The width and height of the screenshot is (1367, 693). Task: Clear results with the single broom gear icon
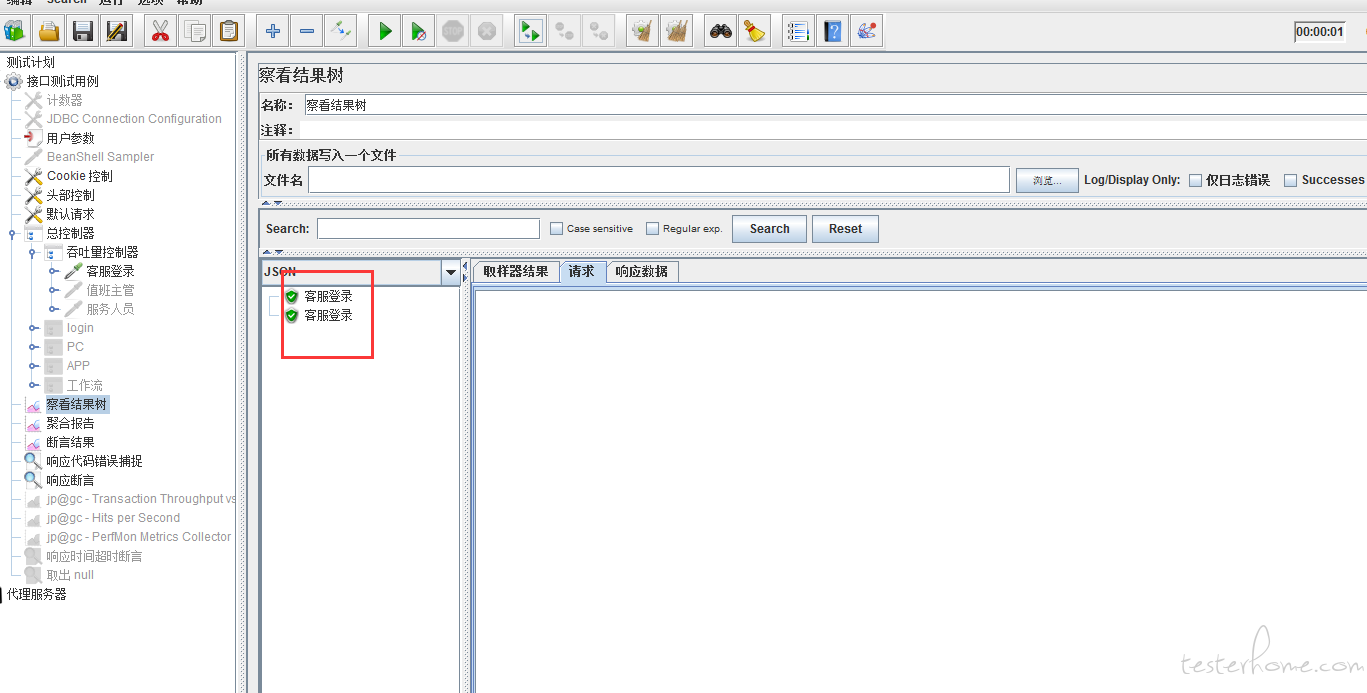point(642,31)
